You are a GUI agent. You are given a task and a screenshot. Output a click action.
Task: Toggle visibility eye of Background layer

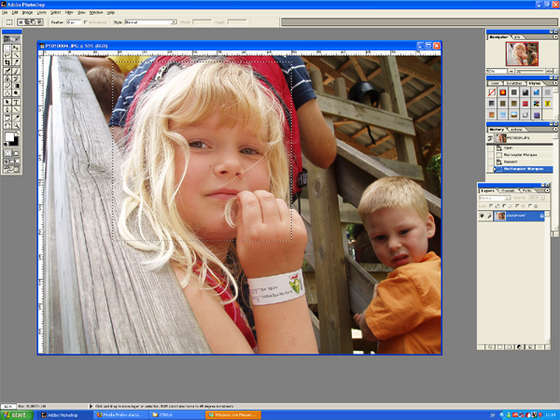click(481, 216)
